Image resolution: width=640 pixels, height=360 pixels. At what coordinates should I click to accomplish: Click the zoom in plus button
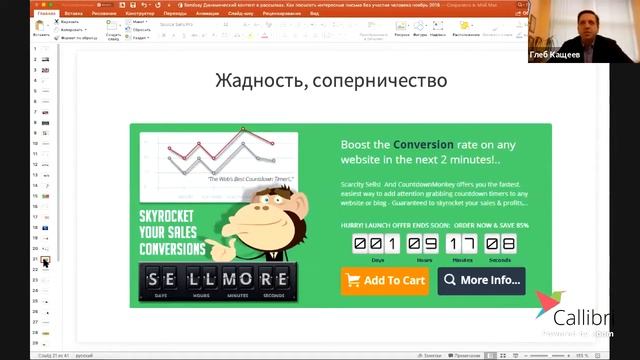[x=569, y=356]
